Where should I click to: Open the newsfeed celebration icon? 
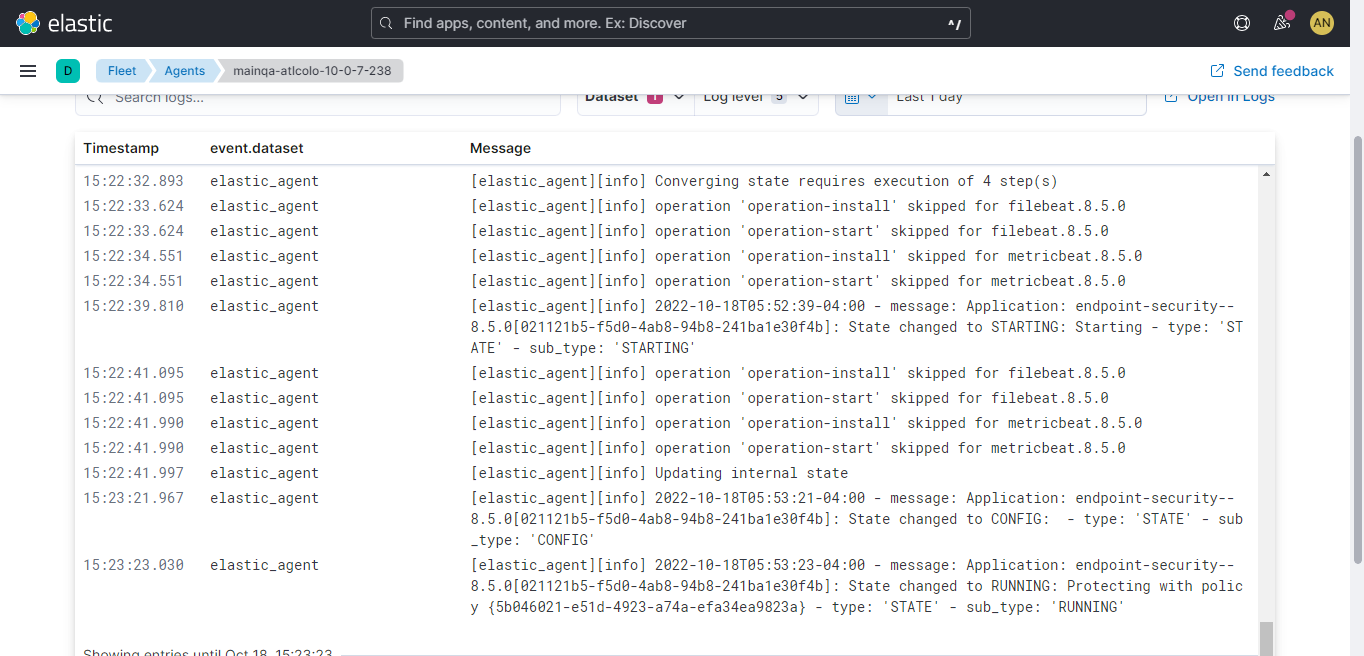tap(1281, 23)
